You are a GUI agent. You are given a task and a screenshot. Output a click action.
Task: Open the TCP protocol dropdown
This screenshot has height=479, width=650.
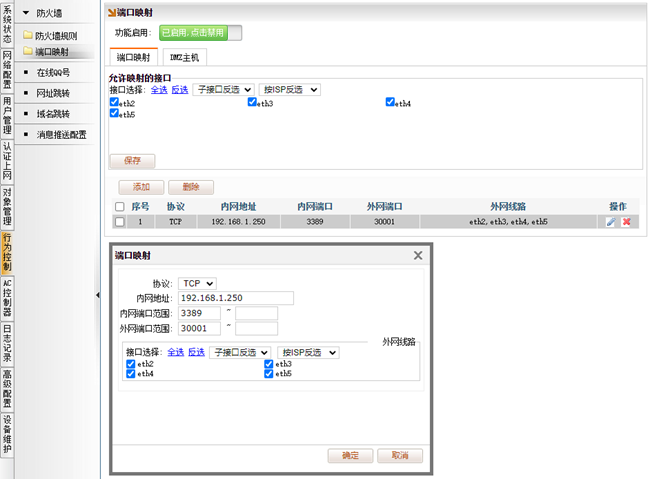point(197,284)
